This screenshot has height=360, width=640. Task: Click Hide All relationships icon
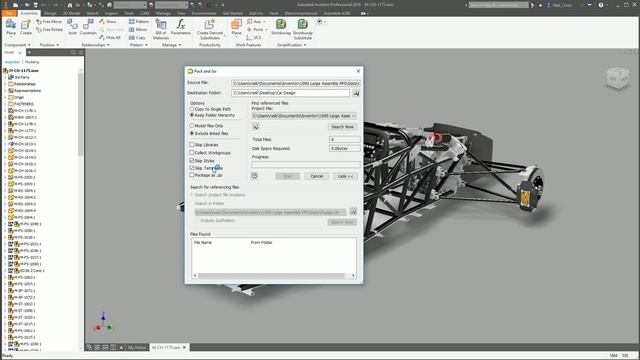tap(110, 38)
